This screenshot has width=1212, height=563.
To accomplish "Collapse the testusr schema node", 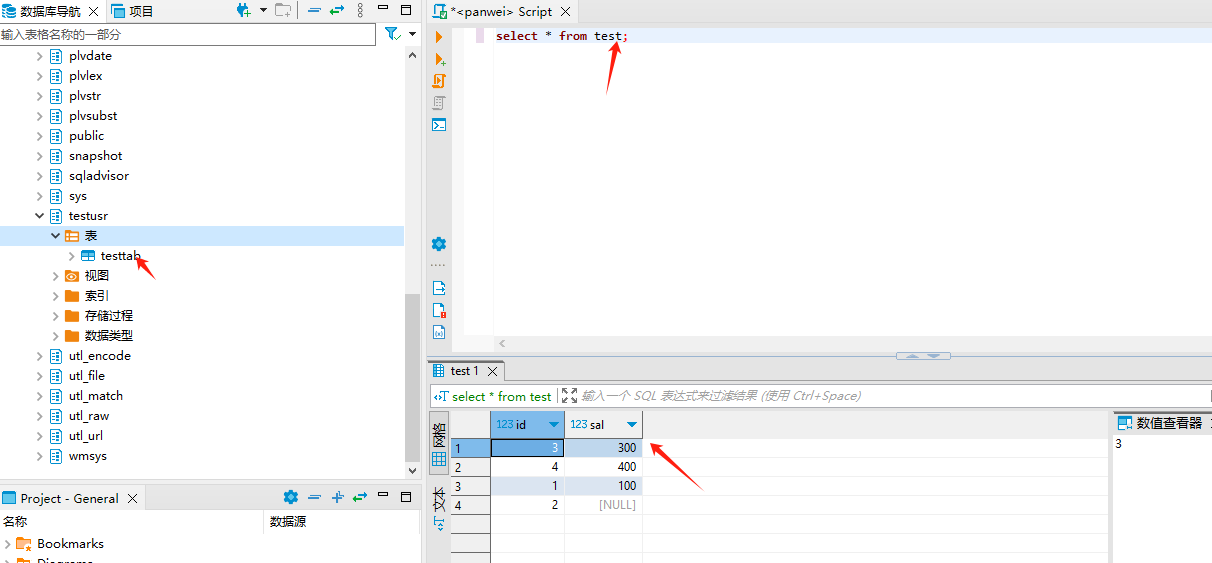I will [40, 216].
